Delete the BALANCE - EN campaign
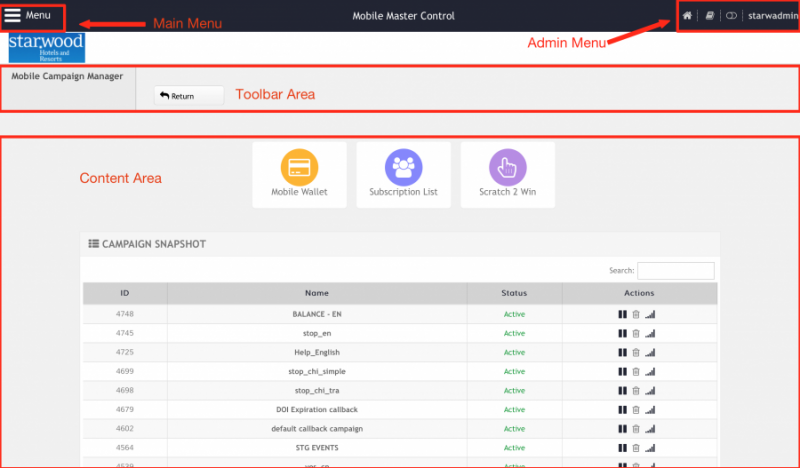 [636, 314]
